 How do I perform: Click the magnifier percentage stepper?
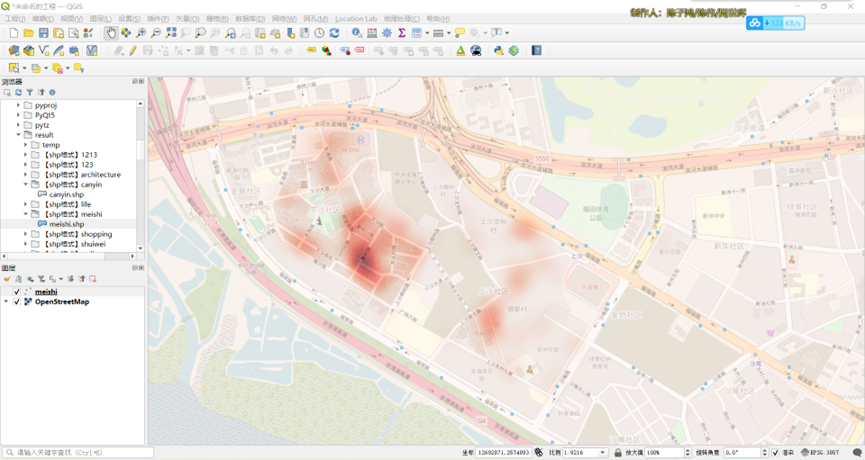(687, 452)
